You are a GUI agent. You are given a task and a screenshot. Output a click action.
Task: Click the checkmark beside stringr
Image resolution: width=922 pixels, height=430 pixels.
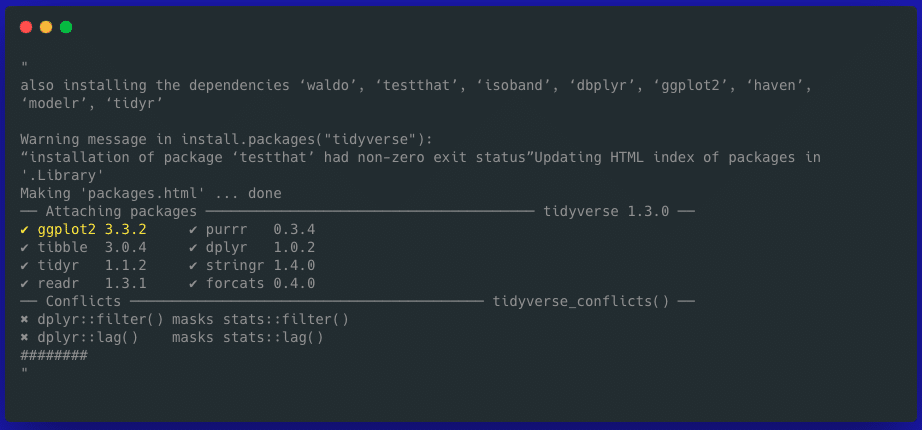[x=193, y=265]
